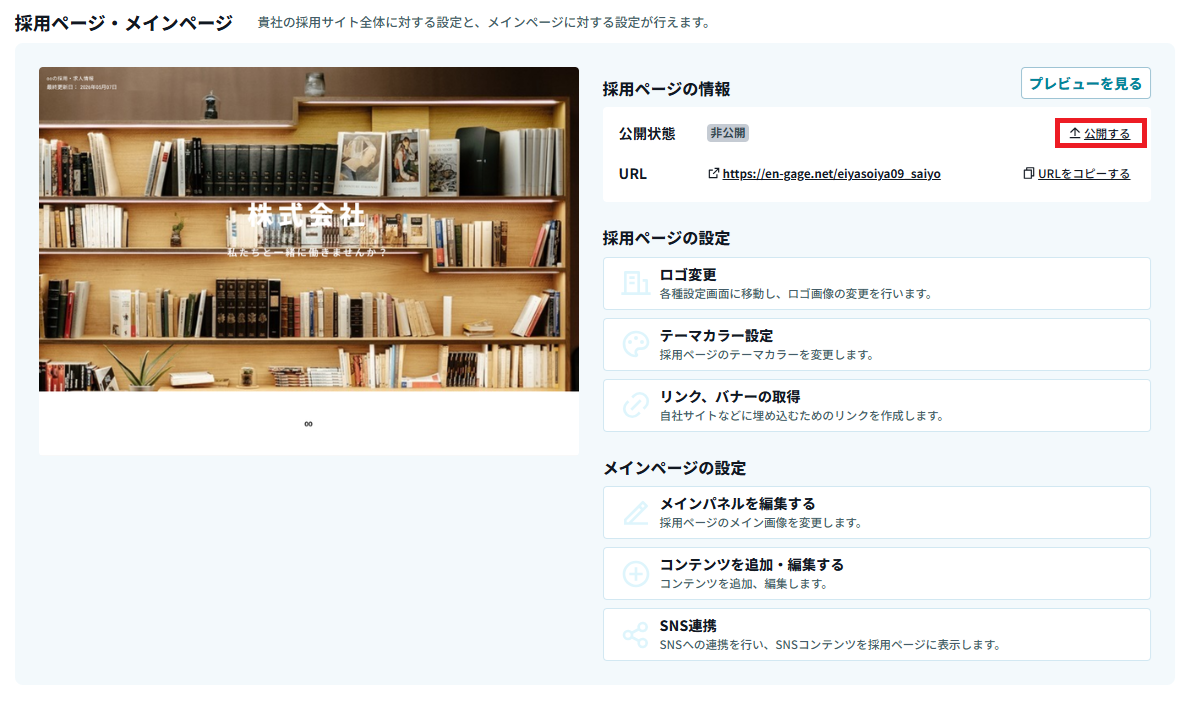Click the description コンテンツを追加、編集します。

pos(743,584)
